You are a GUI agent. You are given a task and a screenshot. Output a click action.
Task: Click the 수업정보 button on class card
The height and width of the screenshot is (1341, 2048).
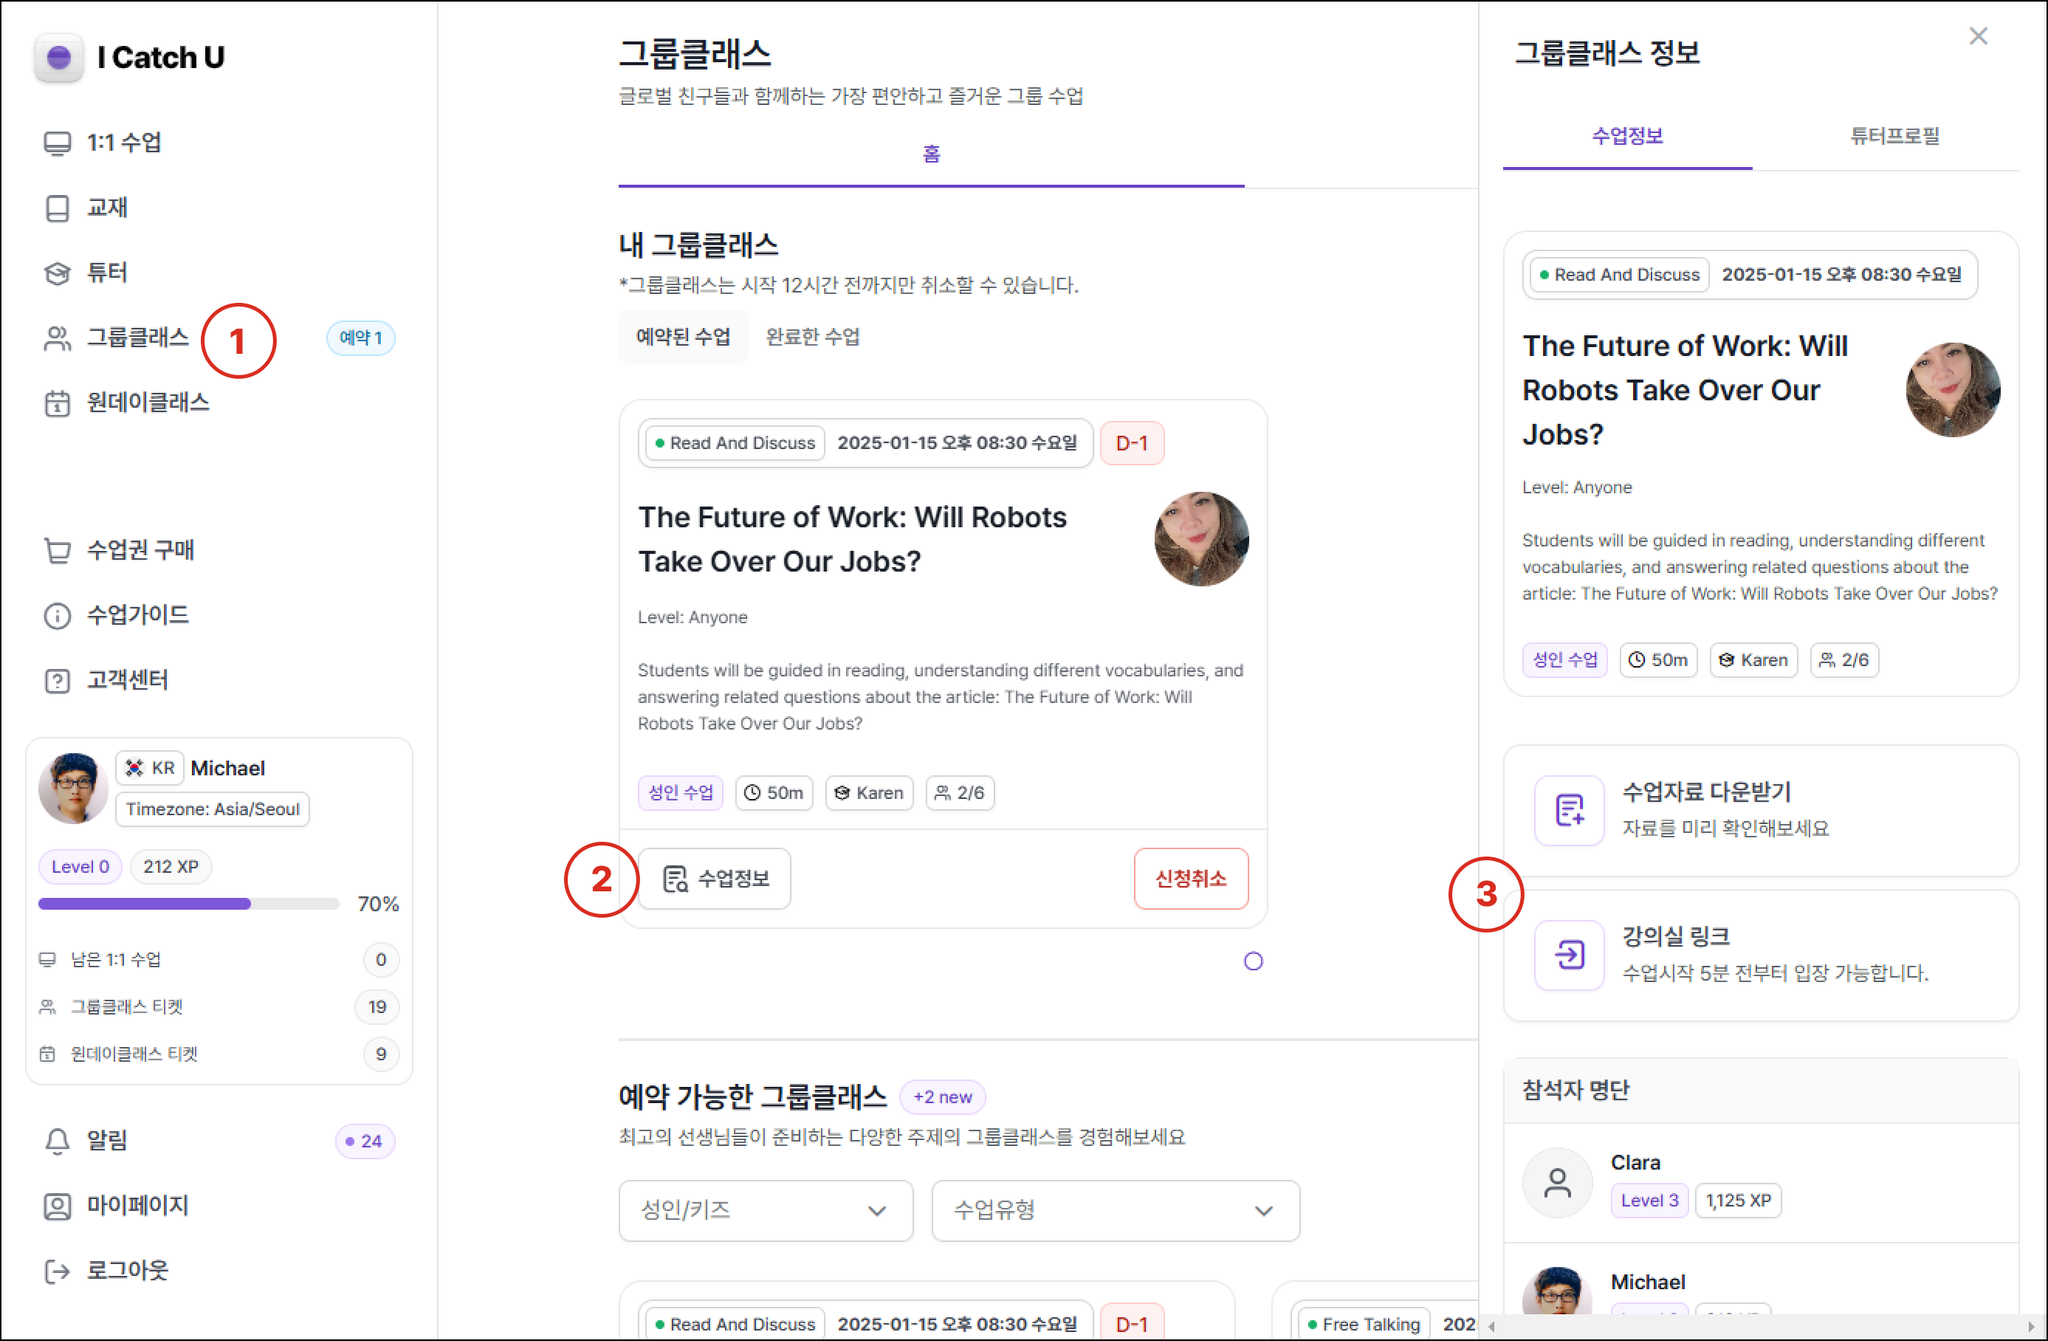[715, 879]
